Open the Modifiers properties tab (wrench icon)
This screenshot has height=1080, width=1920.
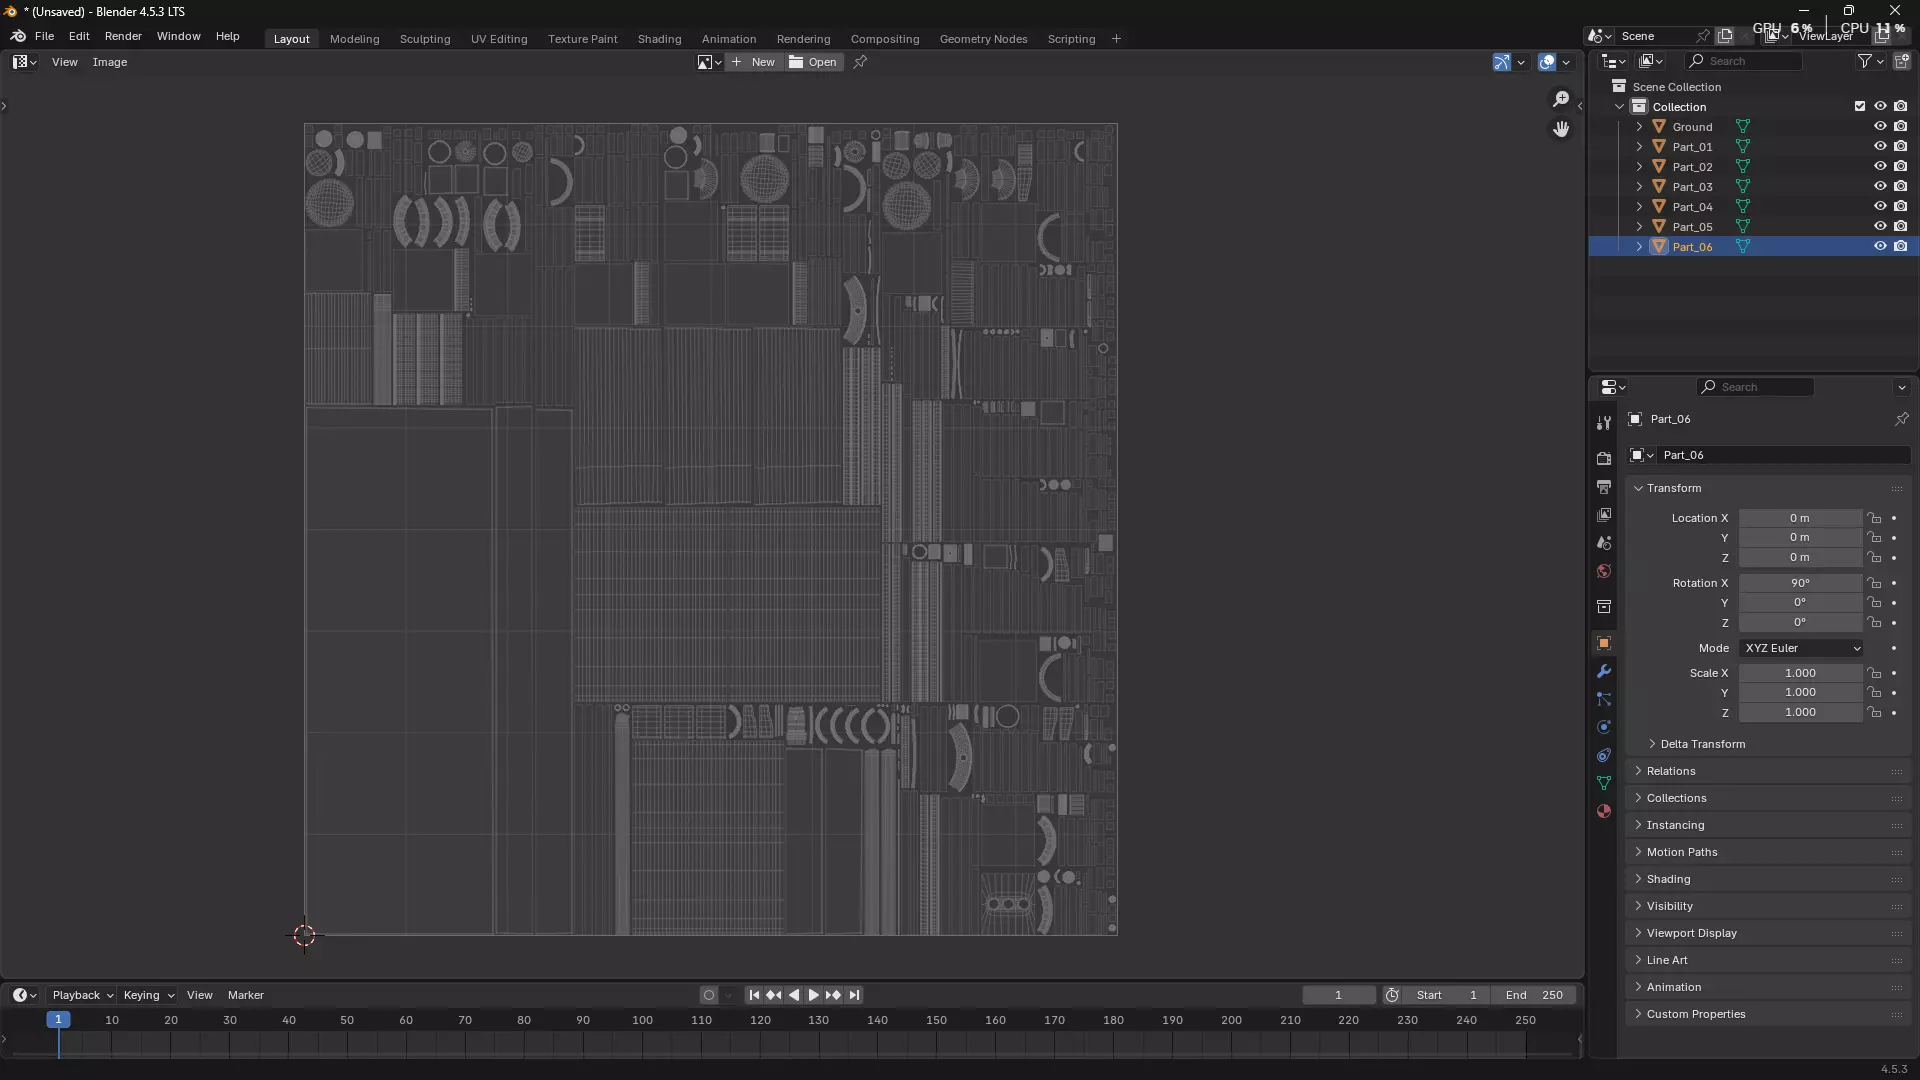1604,671
